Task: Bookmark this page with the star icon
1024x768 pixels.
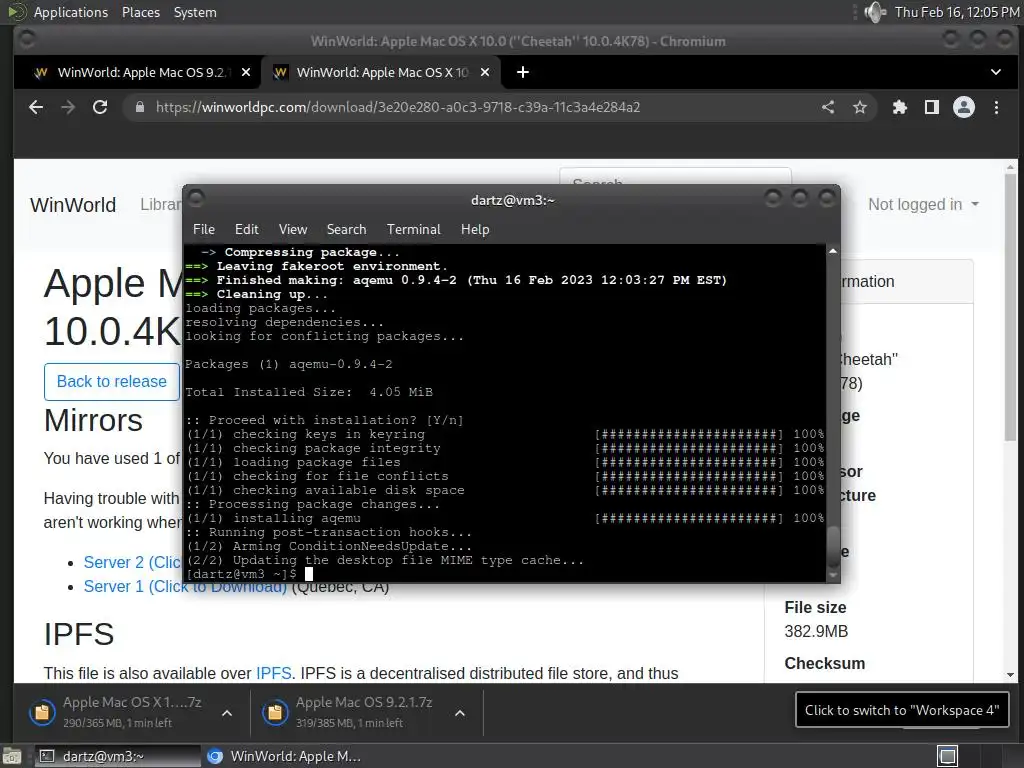Action: click(x=859, y=107)
